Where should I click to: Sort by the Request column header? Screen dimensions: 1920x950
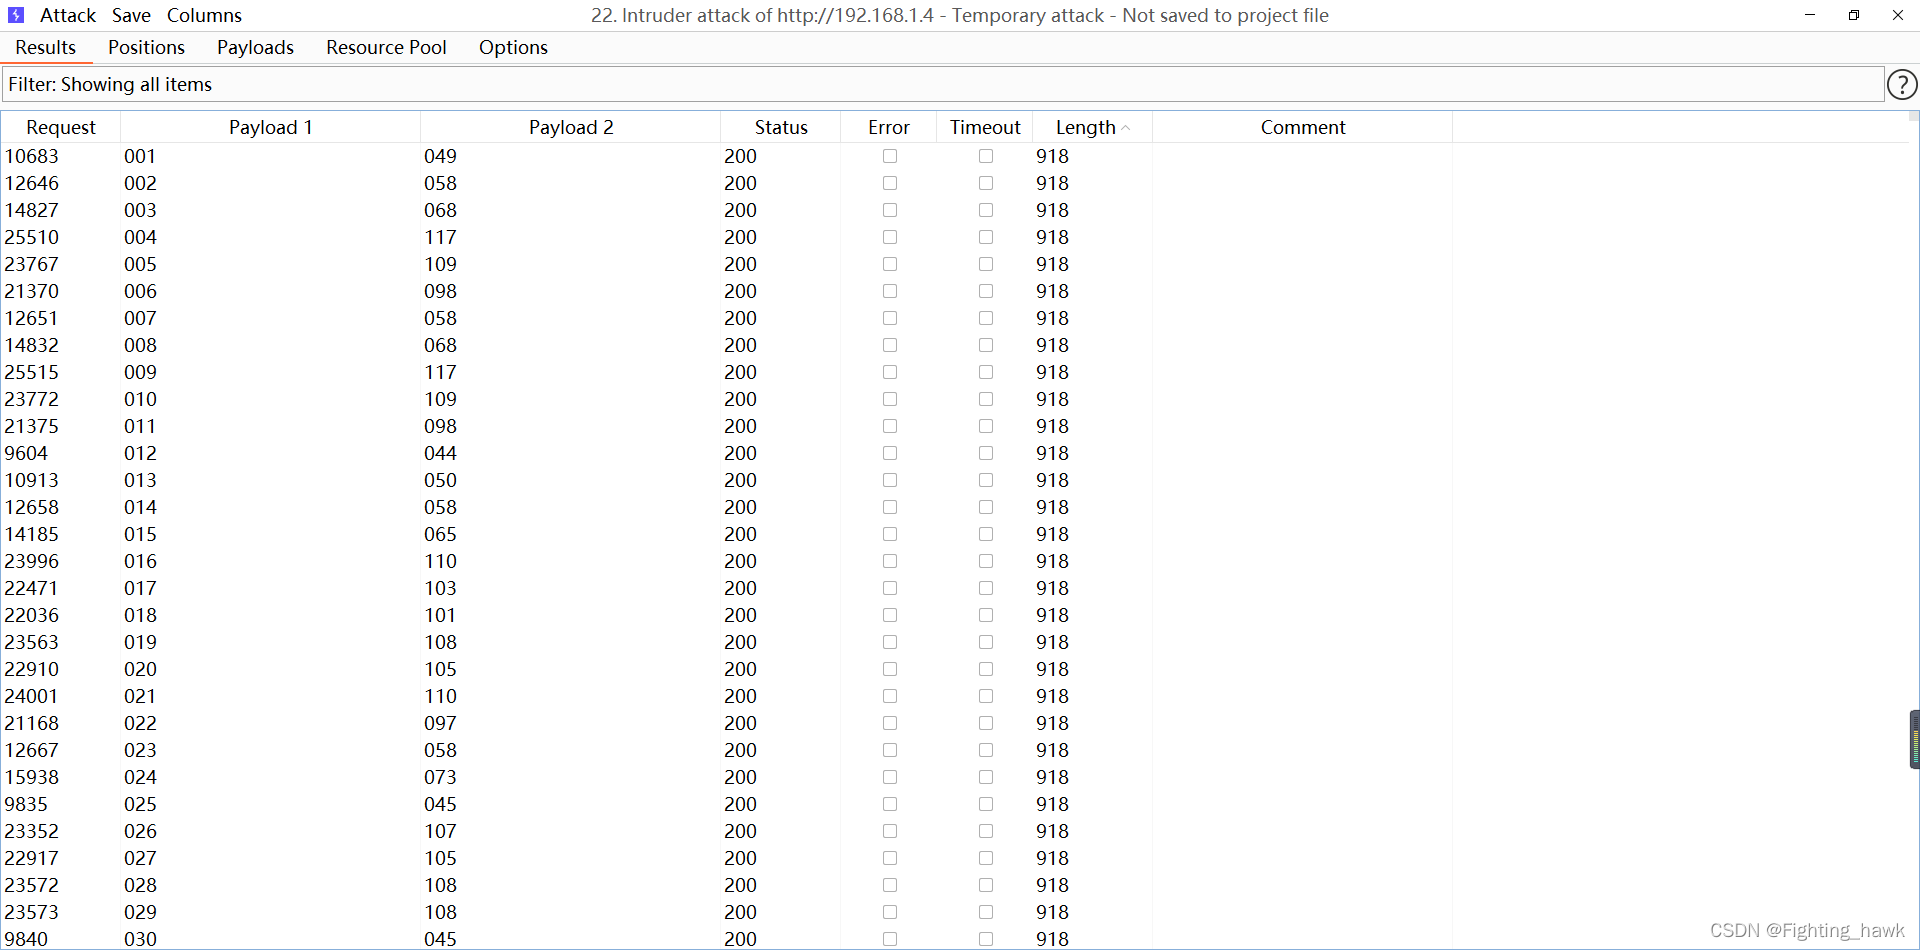click(x=61, y=127)
